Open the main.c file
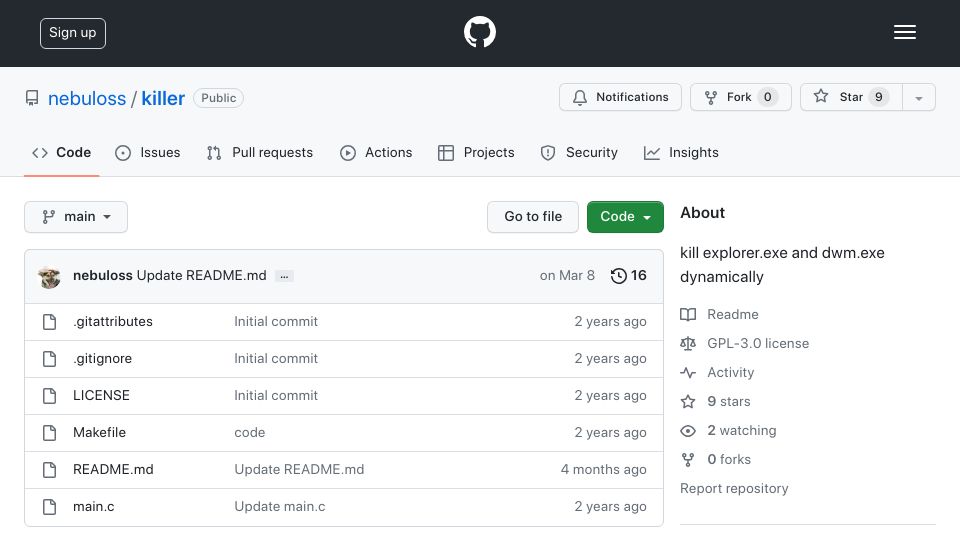The height and width of the screenshot is (540, 960). coord(94,506)
